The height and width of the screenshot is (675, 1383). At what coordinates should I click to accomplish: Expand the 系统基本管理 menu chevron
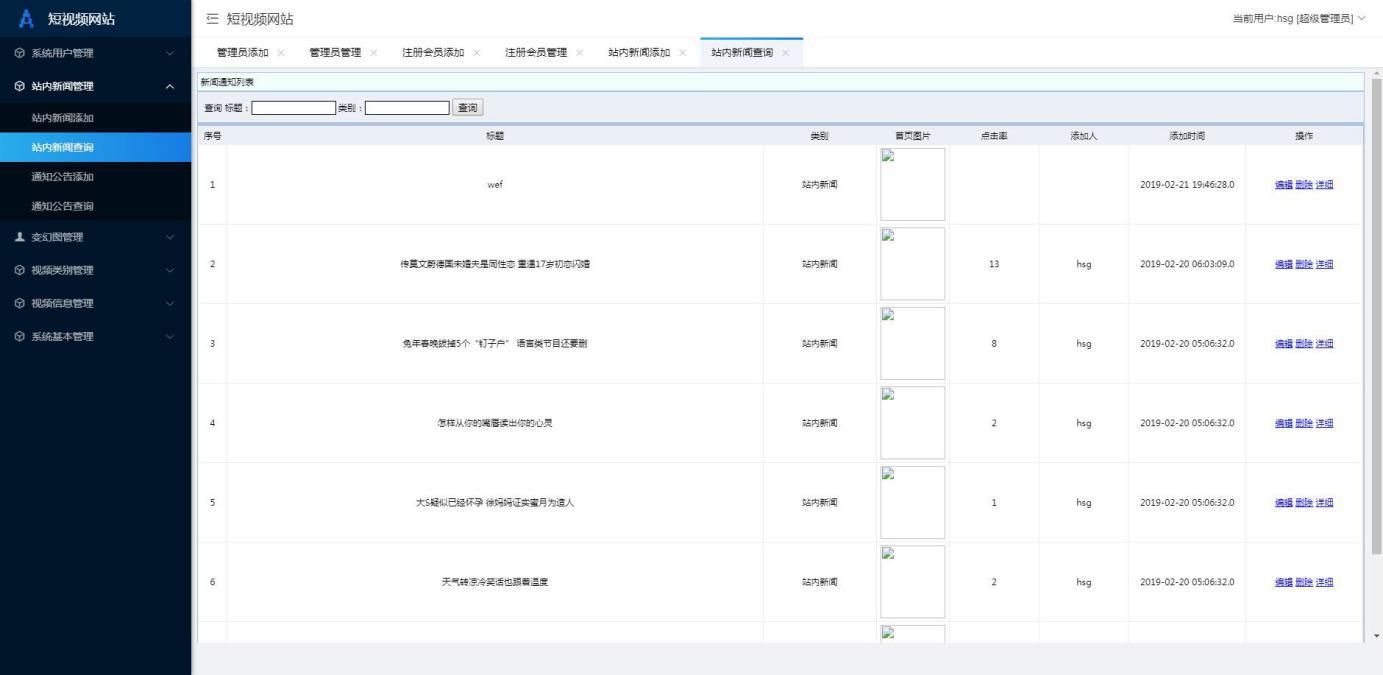[x=170, y=336]
